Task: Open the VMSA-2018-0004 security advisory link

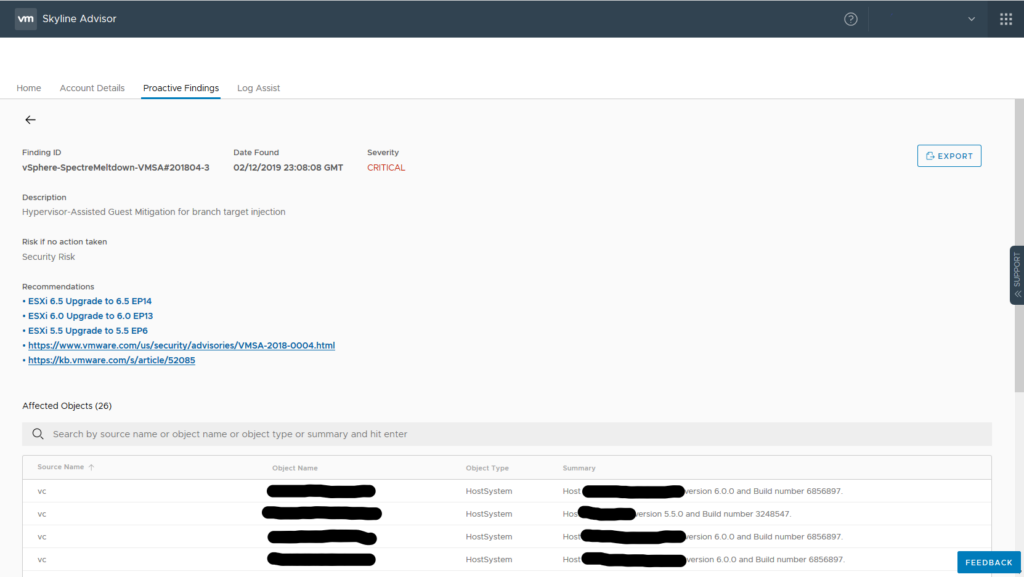Action: (x=182, y=345)
